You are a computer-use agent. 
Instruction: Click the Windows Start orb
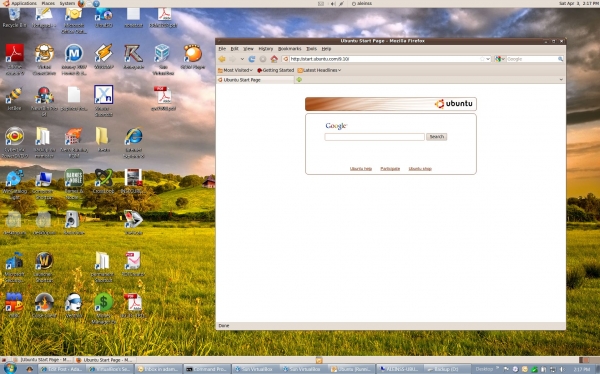click(x=10, y=369)
